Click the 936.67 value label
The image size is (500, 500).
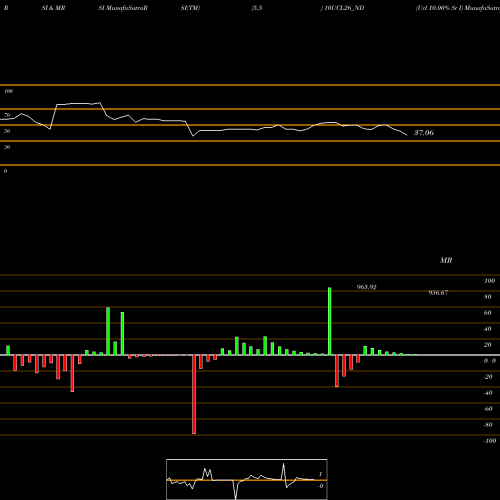pyautogui.click(x=438, y=293)
